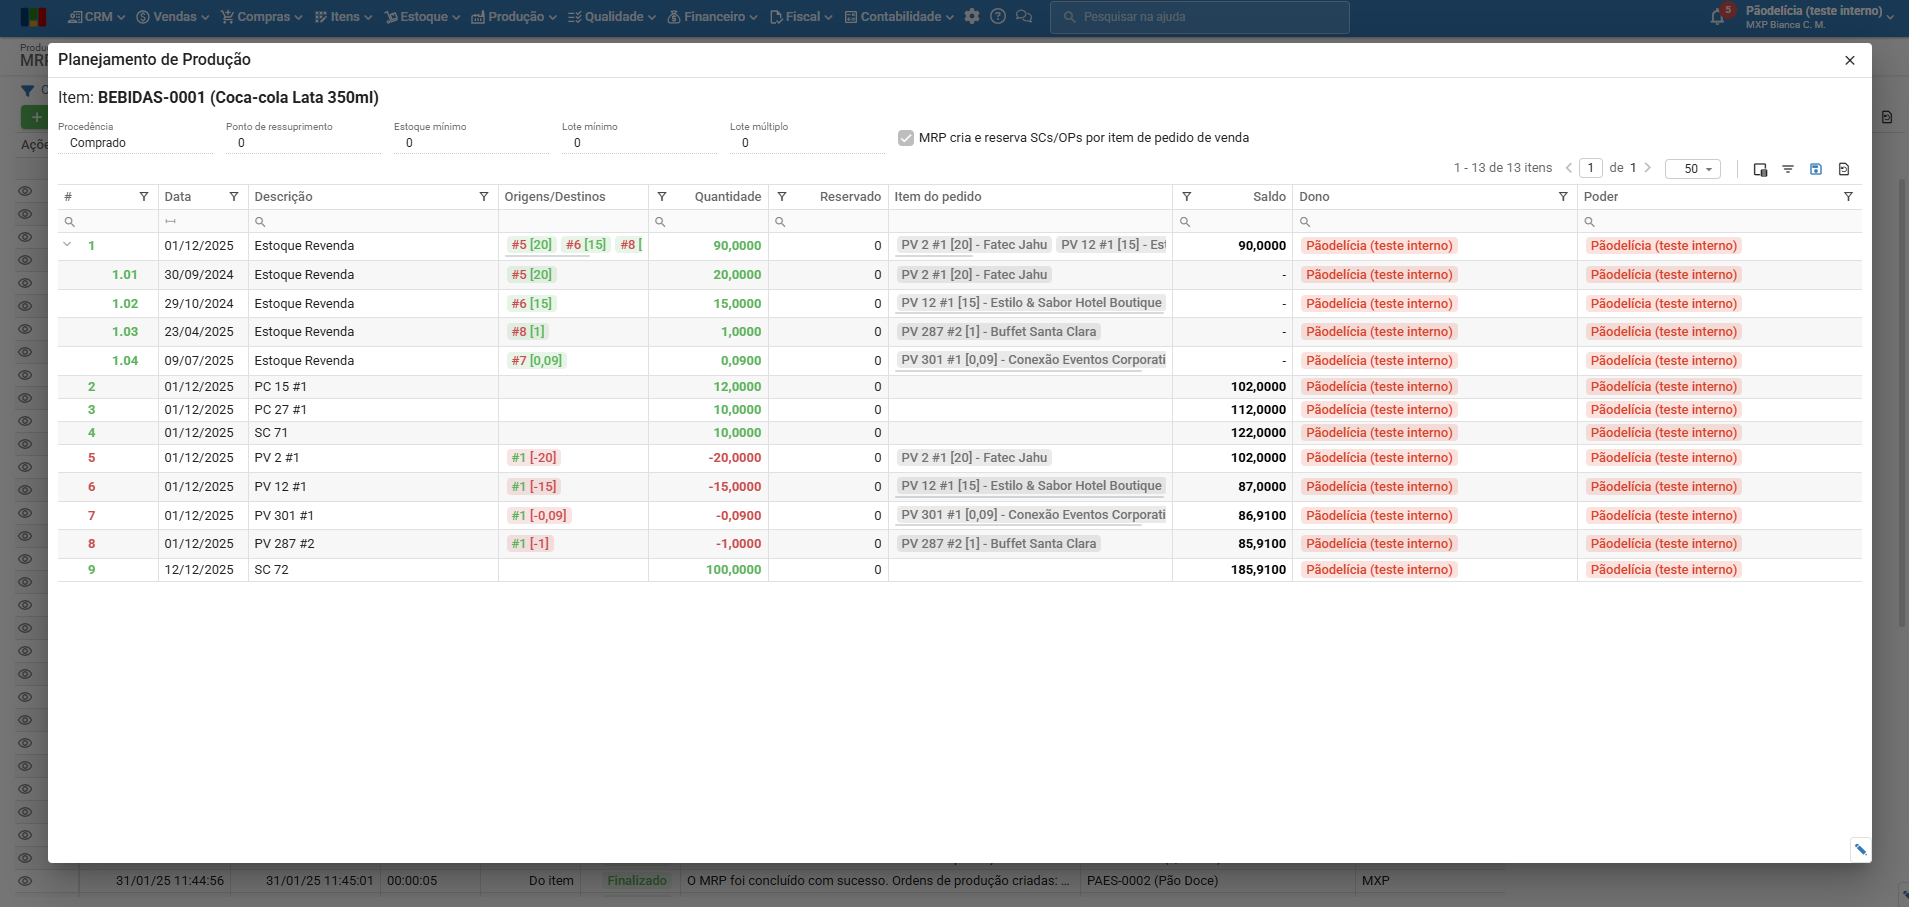Click the Saldo column header
This screenshot has height=907, width=1909.
(x=1268, y=197)
